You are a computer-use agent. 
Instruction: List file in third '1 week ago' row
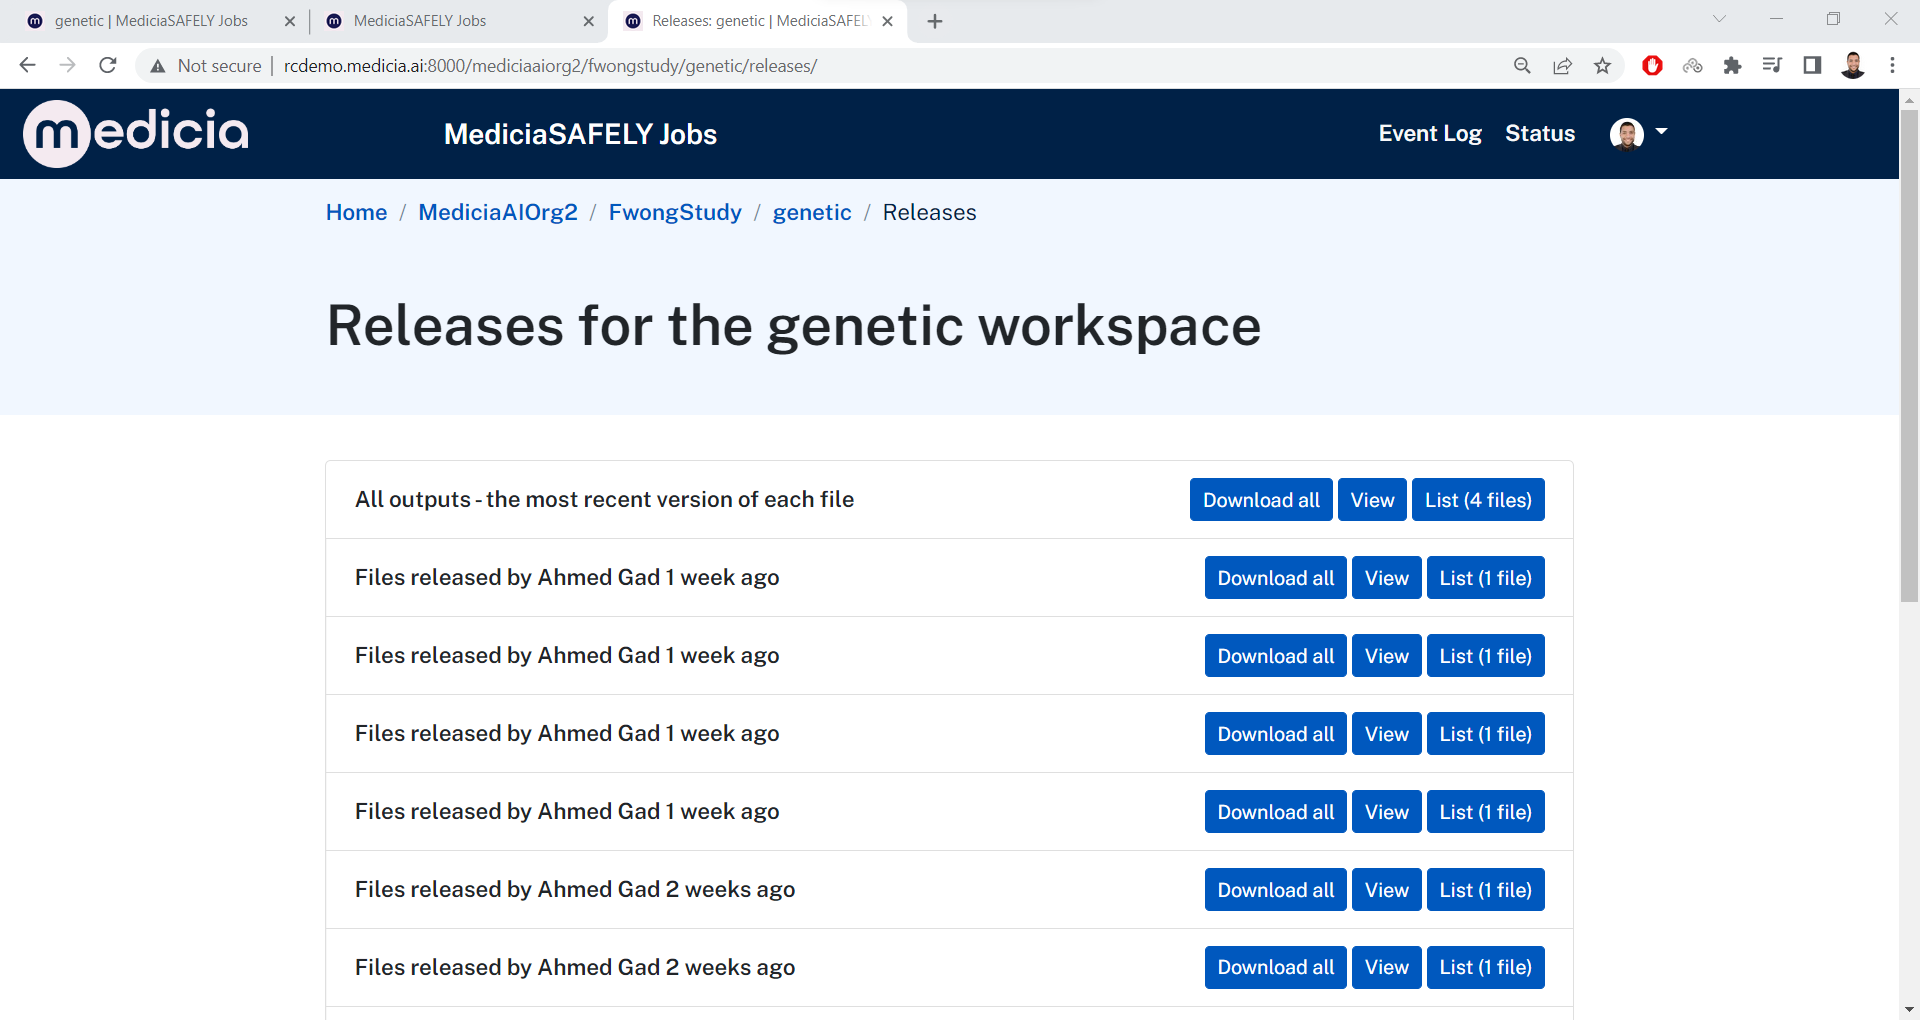click(x=1486, y=734)
